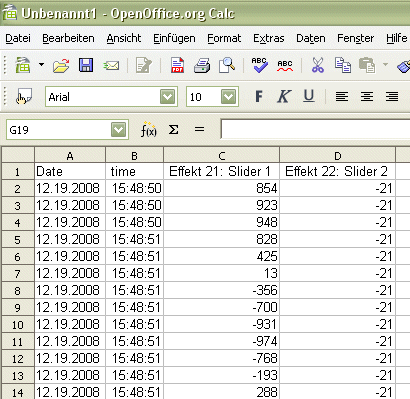Run Spellcheck with ABC checkmark icon
The width and height of the screenshot is (410, 399).
pyautogui.click(x=259, y=65)
